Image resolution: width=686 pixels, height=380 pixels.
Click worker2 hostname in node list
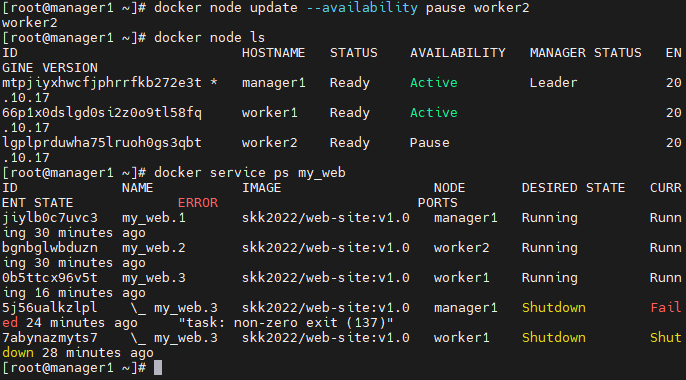click(270, 143)
